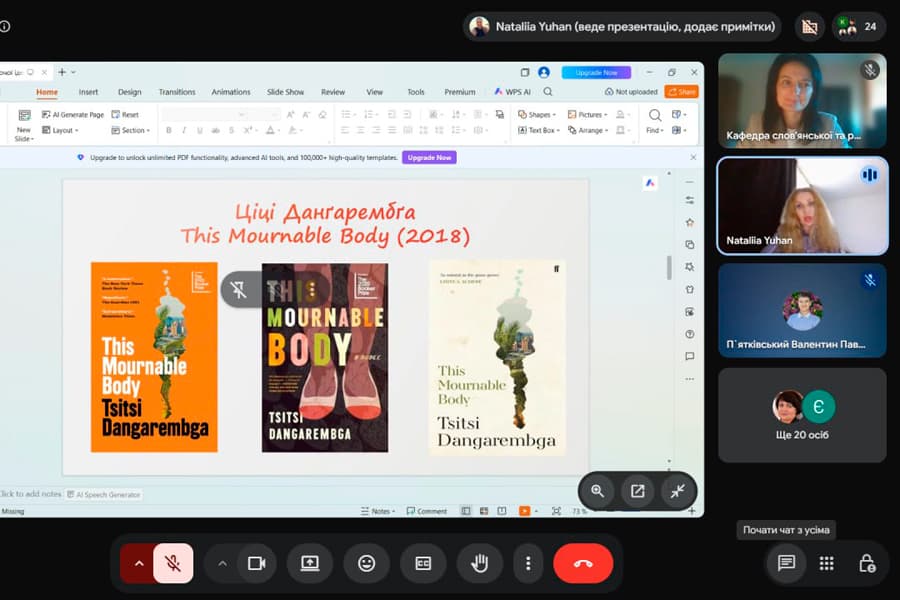Open the Slide Show tab
The height and width of the screenshot is (600, 900).
click(x=285, y=92)
